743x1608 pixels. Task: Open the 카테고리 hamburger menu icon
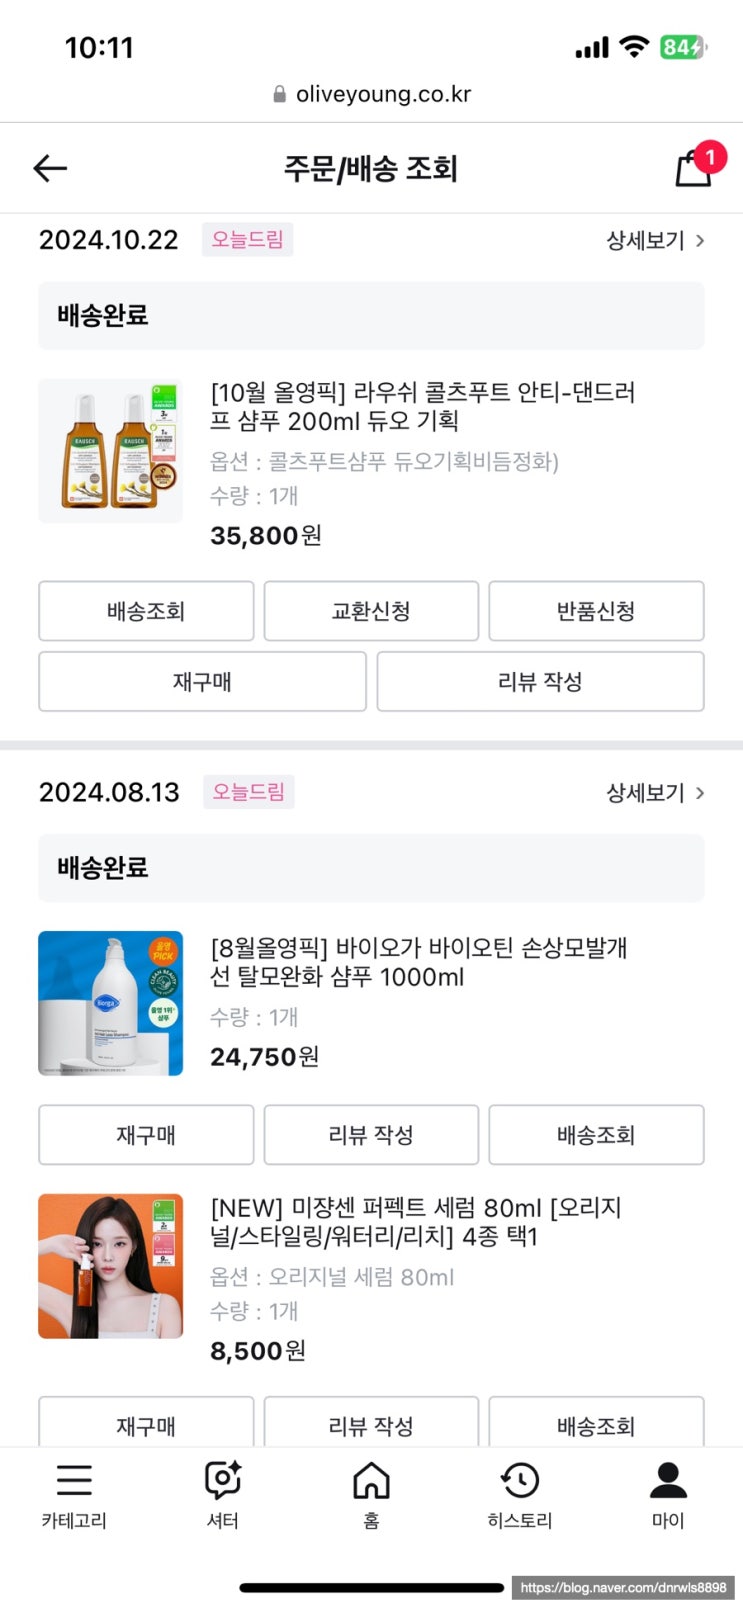pyautogui.click(x=74, y=1481)
